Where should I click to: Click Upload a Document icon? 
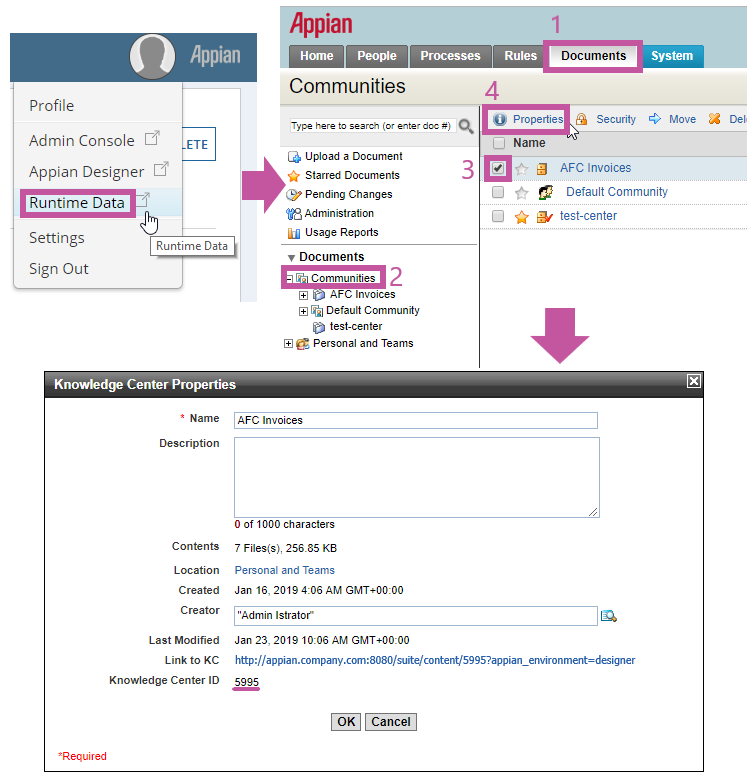click(x=294, y=157)
